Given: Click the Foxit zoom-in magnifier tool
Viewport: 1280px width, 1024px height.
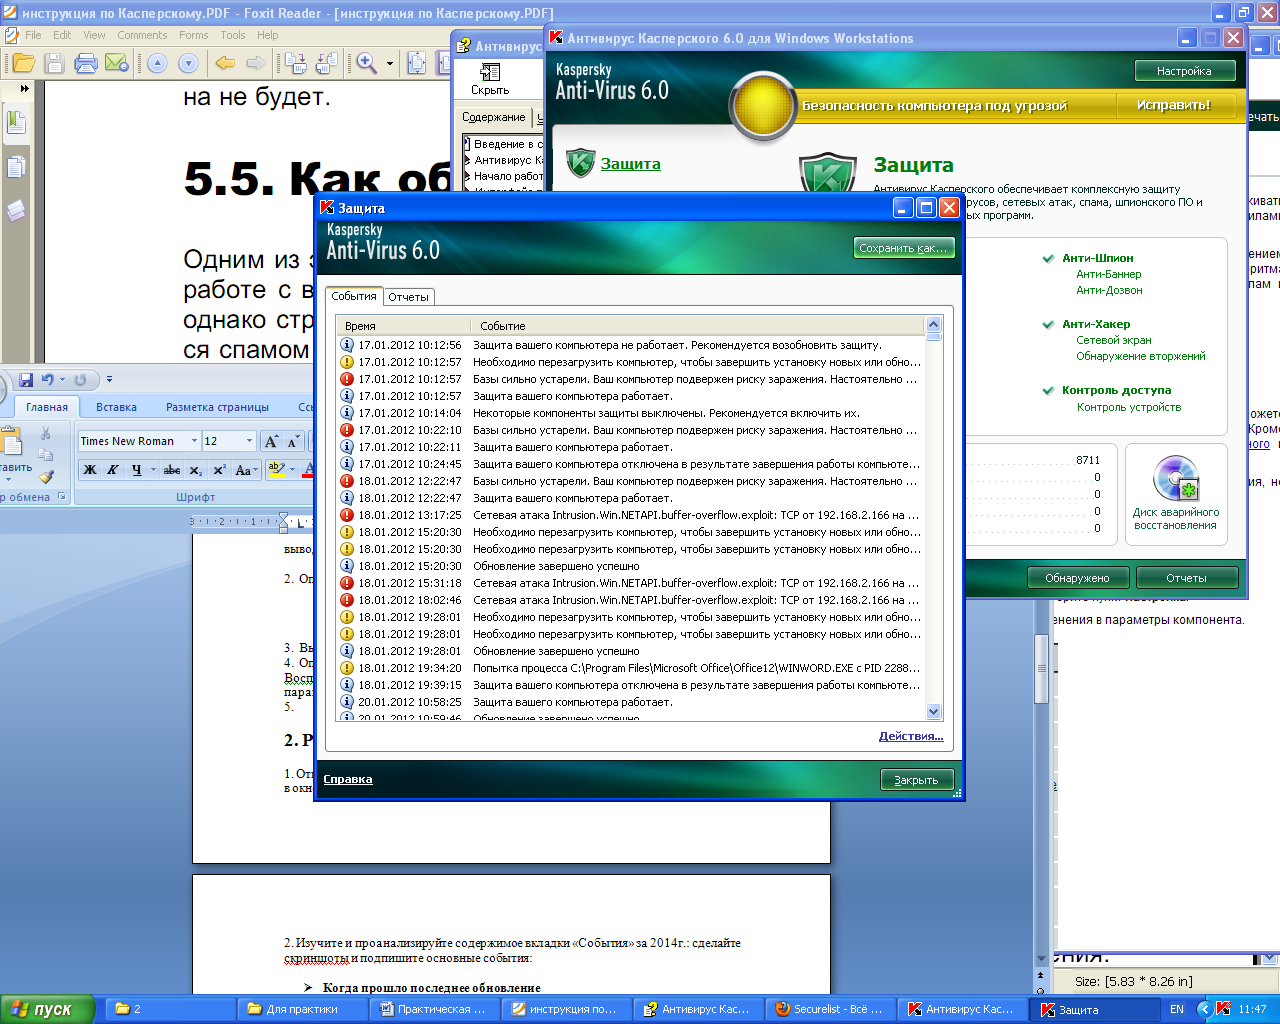Looking at the screenshot, I should [x=367, y=63].
